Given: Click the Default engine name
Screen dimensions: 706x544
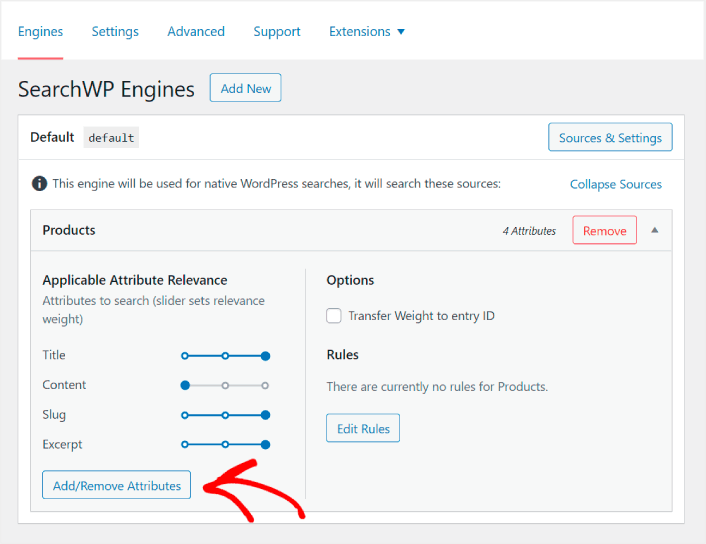Looking at the screenshot, I should click(52, 137).
